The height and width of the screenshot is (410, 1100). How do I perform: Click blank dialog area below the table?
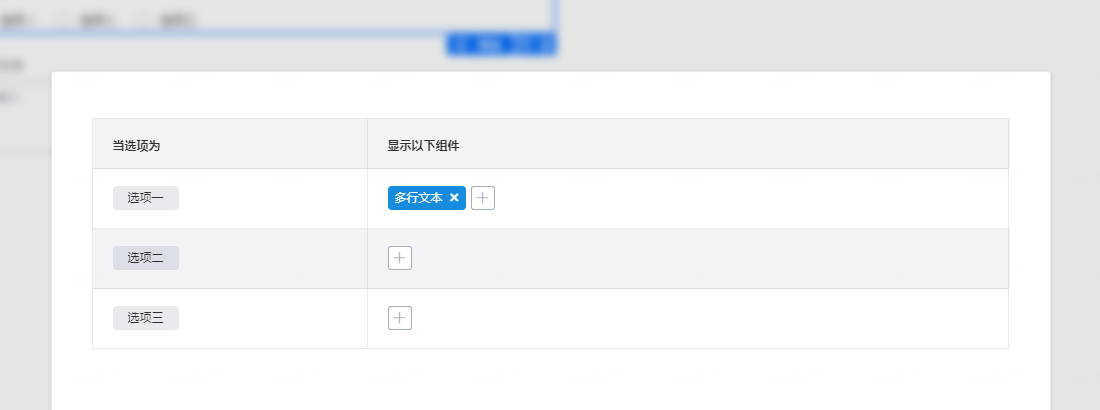pos(551,379)
